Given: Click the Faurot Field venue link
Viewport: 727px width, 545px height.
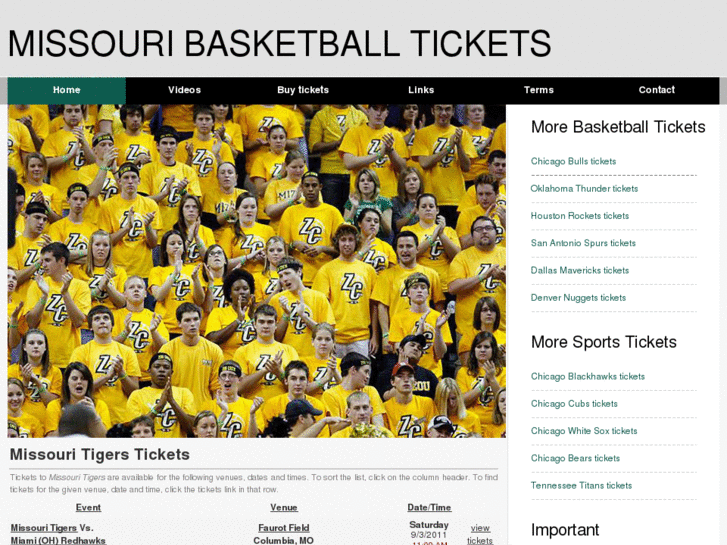Looking at the screenshot, I should pyautogui.click(x=283, y=528).
